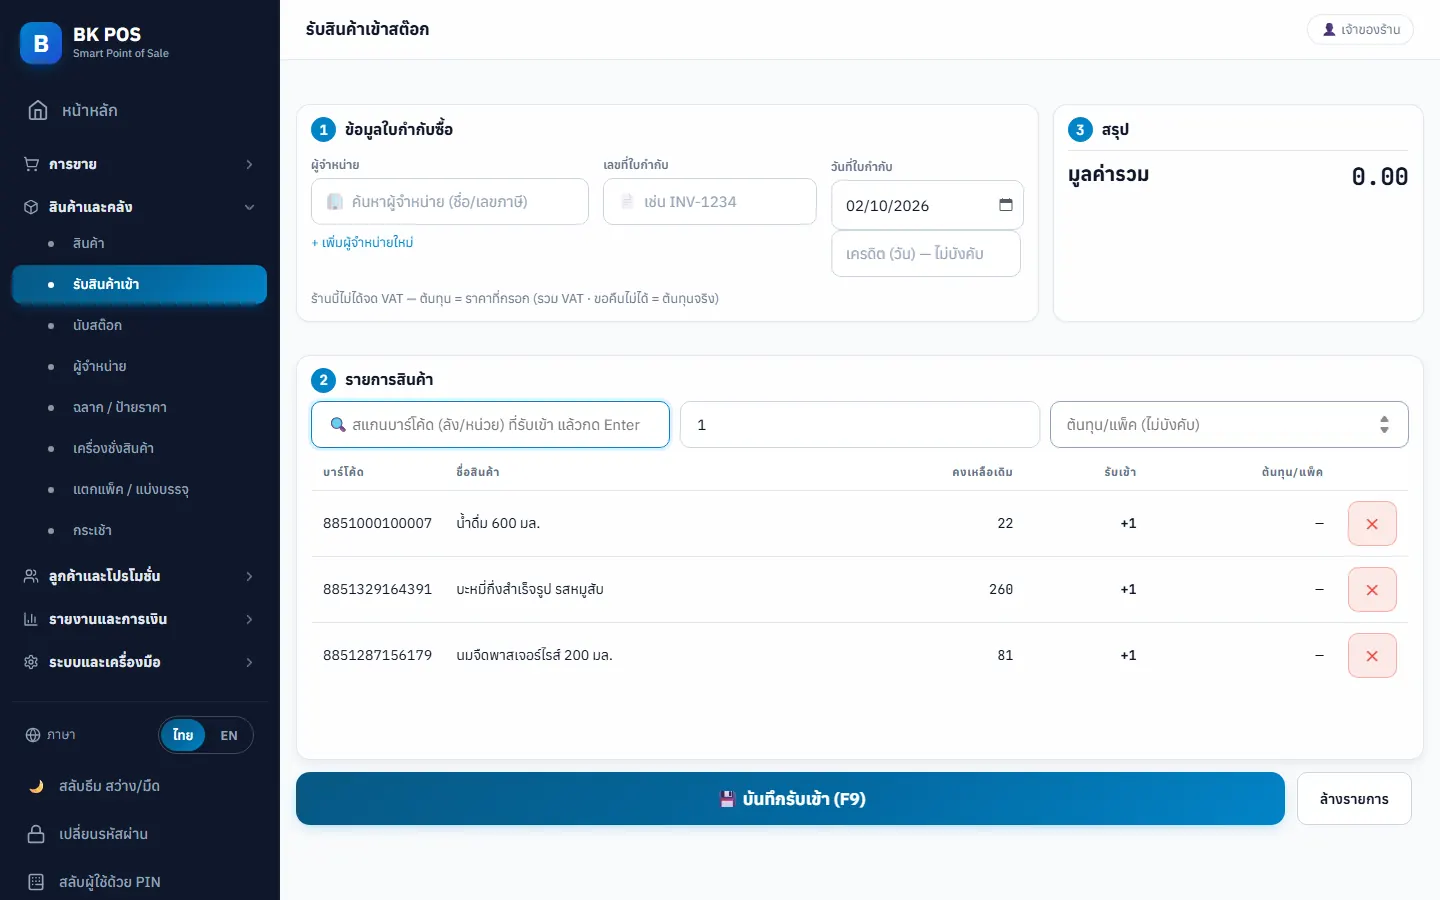Viewport: 1440px width, 900px height.
Task: Switch language to ไทย
Action: coord(183,735)
